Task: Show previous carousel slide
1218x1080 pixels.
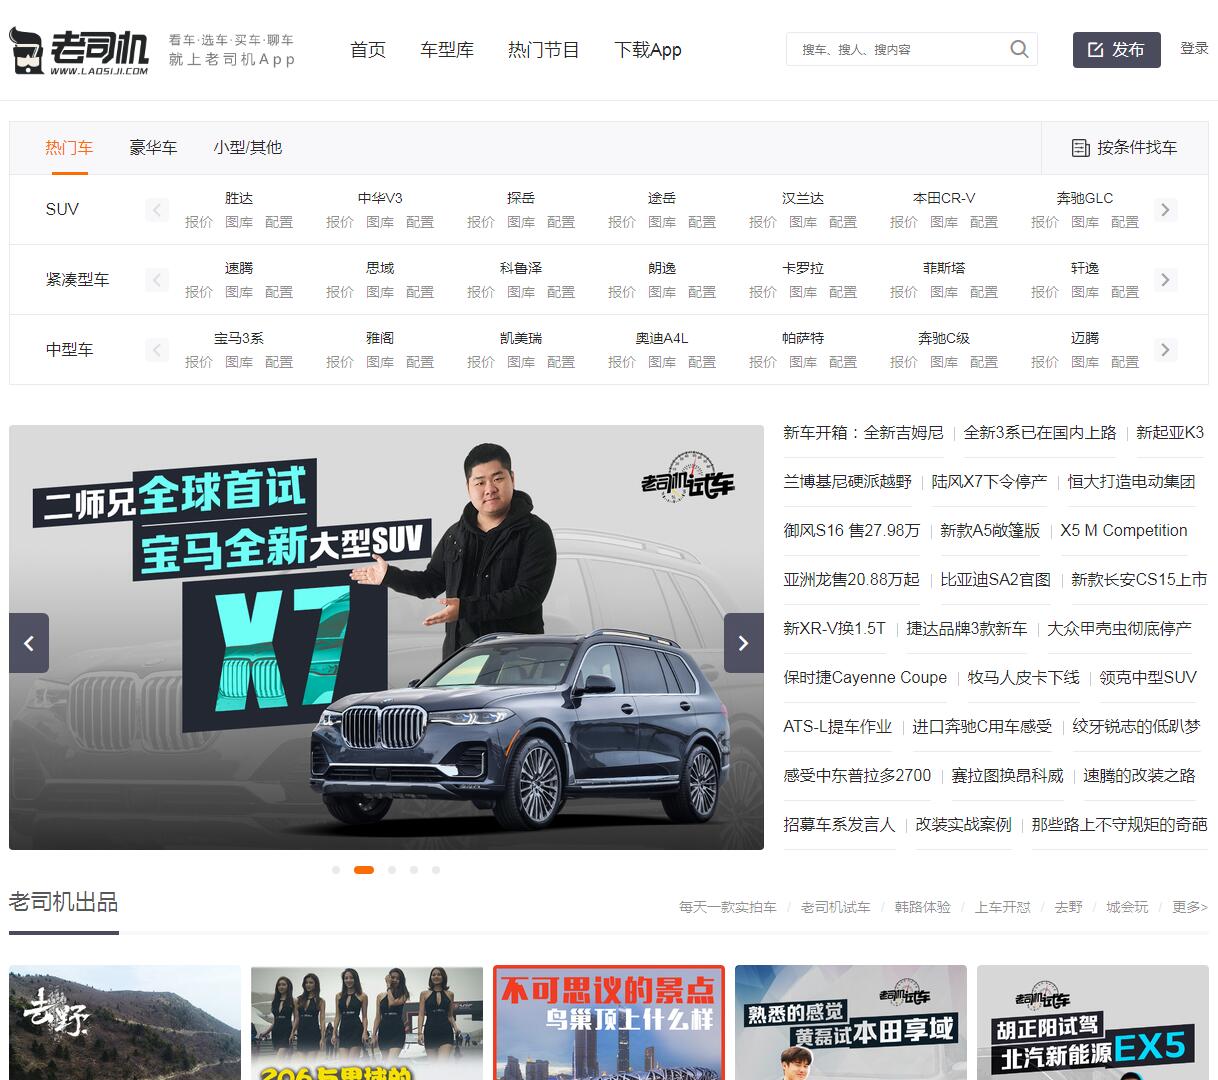Action: coord(29,643)
